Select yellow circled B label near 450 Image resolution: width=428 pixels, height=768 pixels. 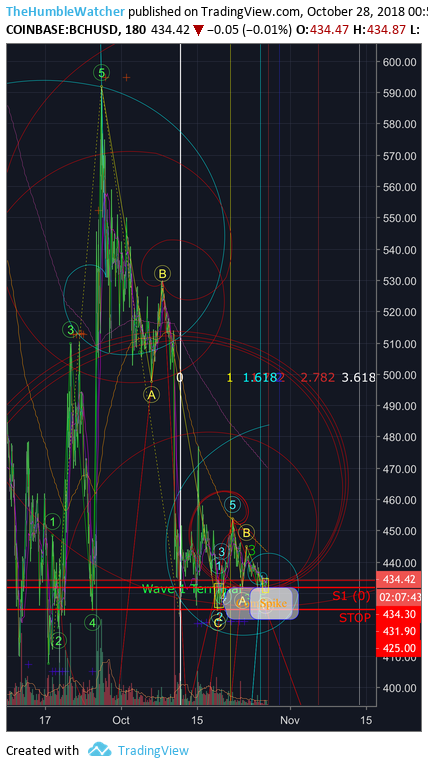tap(246, 532)
